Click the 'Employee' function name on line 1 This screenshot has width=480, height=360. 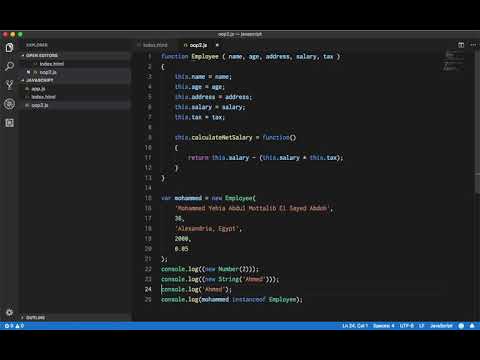[x=205, y=56]
